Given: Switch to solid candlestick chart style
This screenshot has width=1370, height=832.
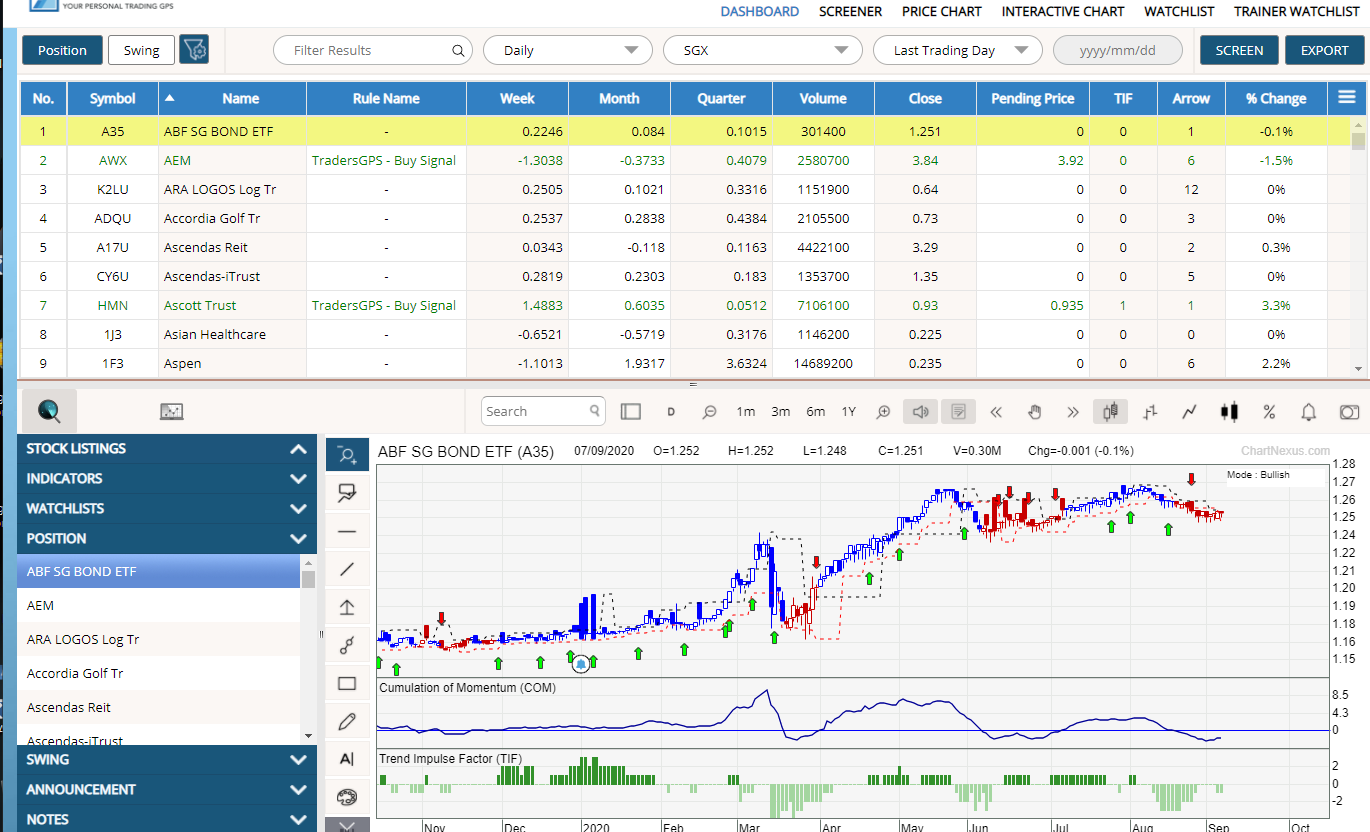Looking at the screenshot, I should coord(1229,411).
